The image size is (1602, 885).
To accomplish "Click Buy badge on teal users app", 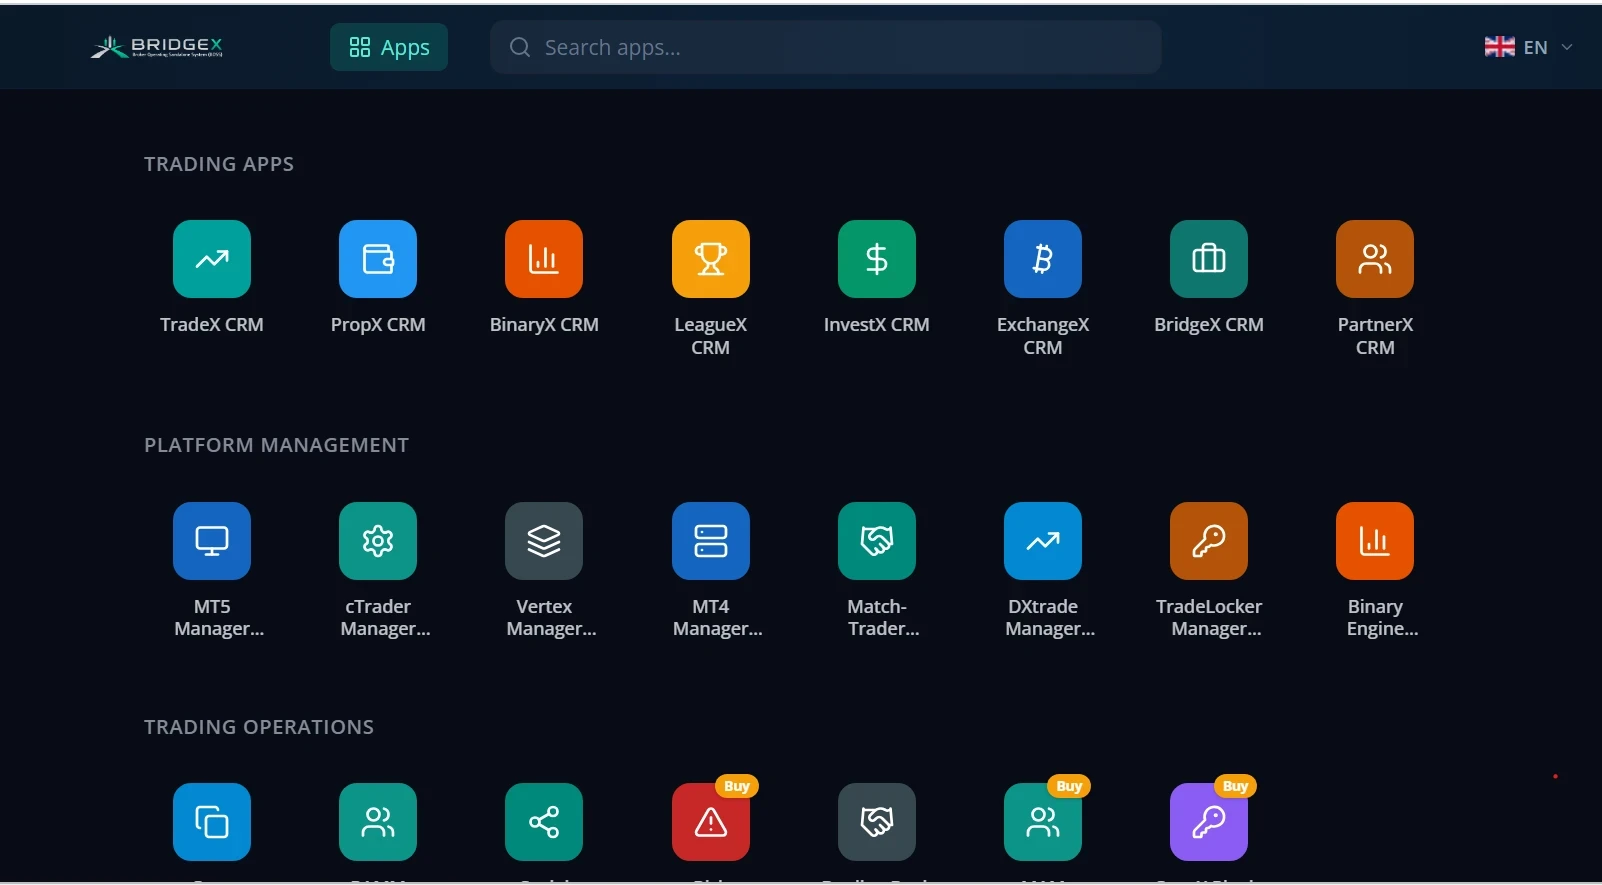I will (1069, 786).
